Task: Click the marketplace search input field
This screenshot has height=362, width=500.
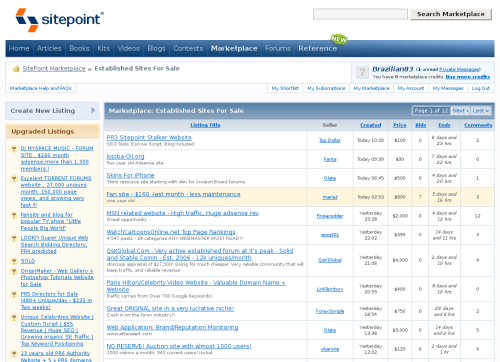Action: (x=360, y=14)
